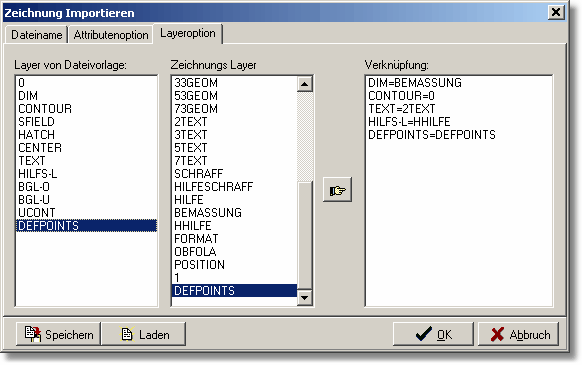Select BGL-U layer entry
This screenshot has width=582, height=365.
[x=86, y=200]
